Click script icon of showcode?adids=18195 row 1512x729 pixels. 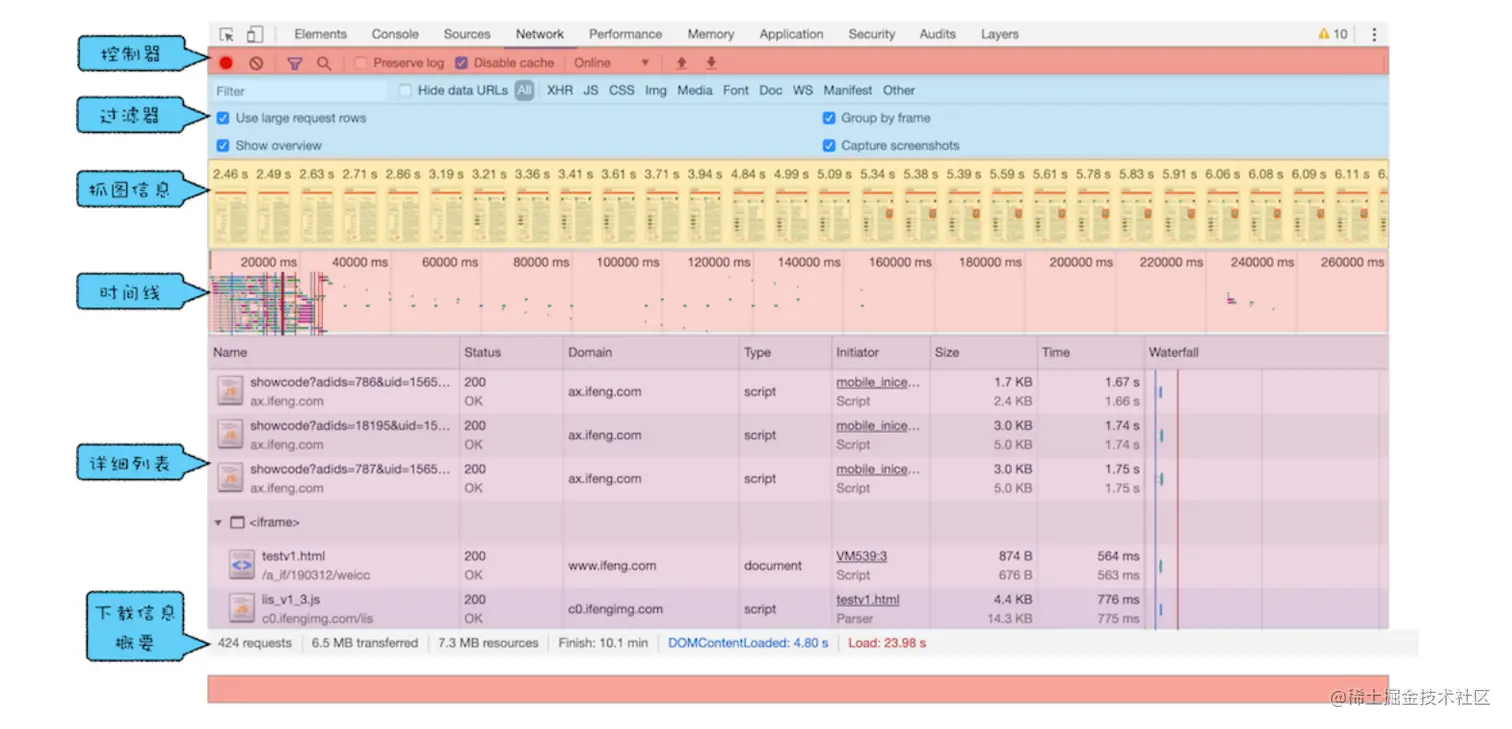(230, 435)
